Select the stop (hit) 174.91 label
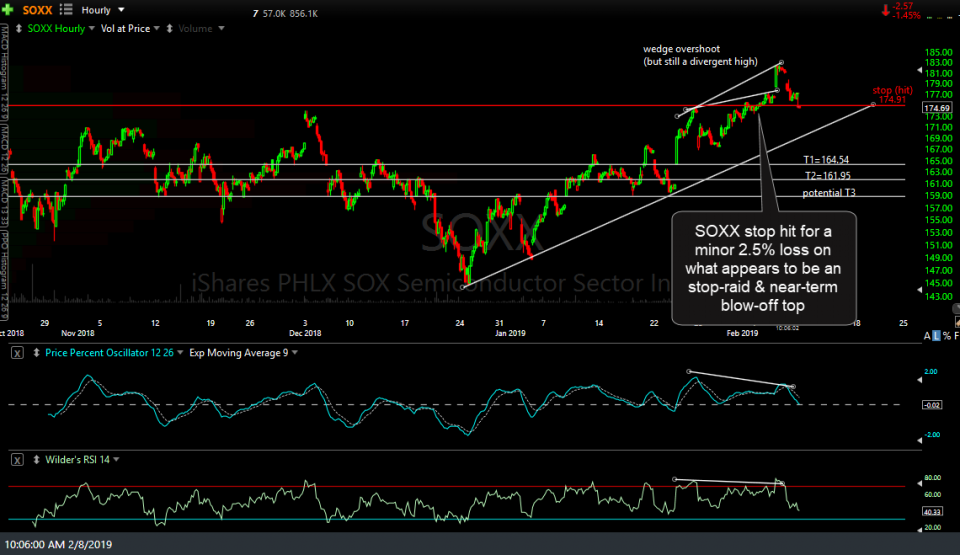The width and height of the screenshot is (960, 555). tap(892, 95)
